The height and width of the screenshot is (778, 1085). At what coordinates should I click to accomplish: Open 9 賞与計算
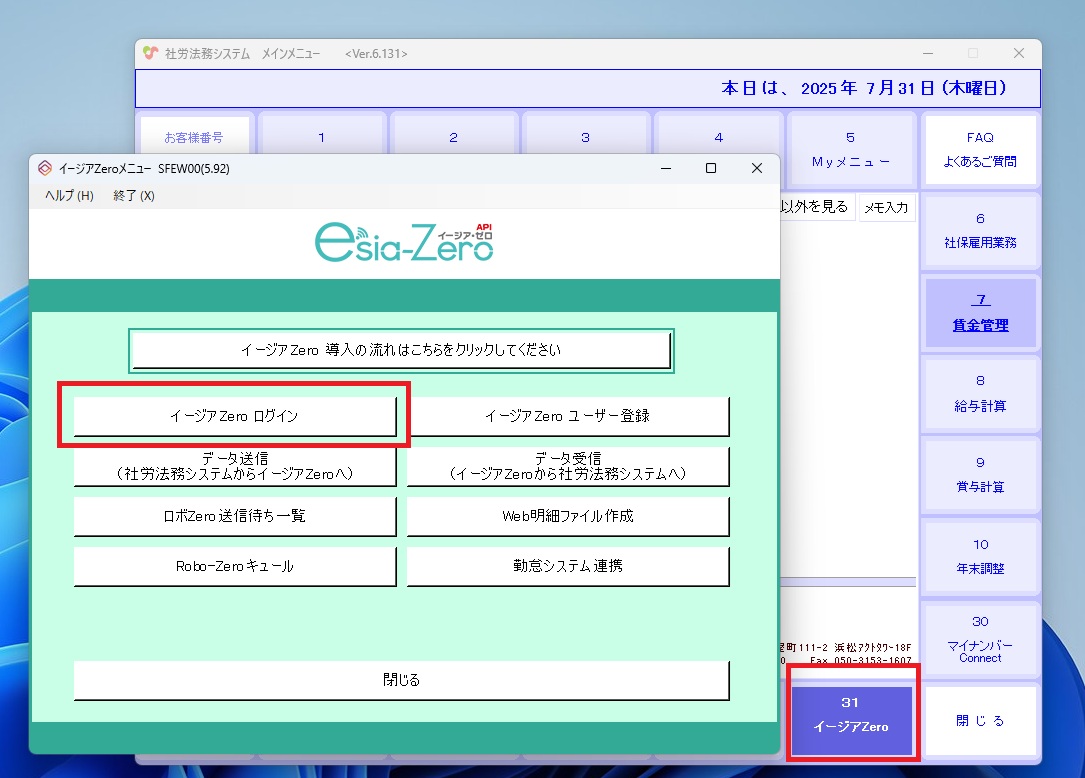point(981,474)
